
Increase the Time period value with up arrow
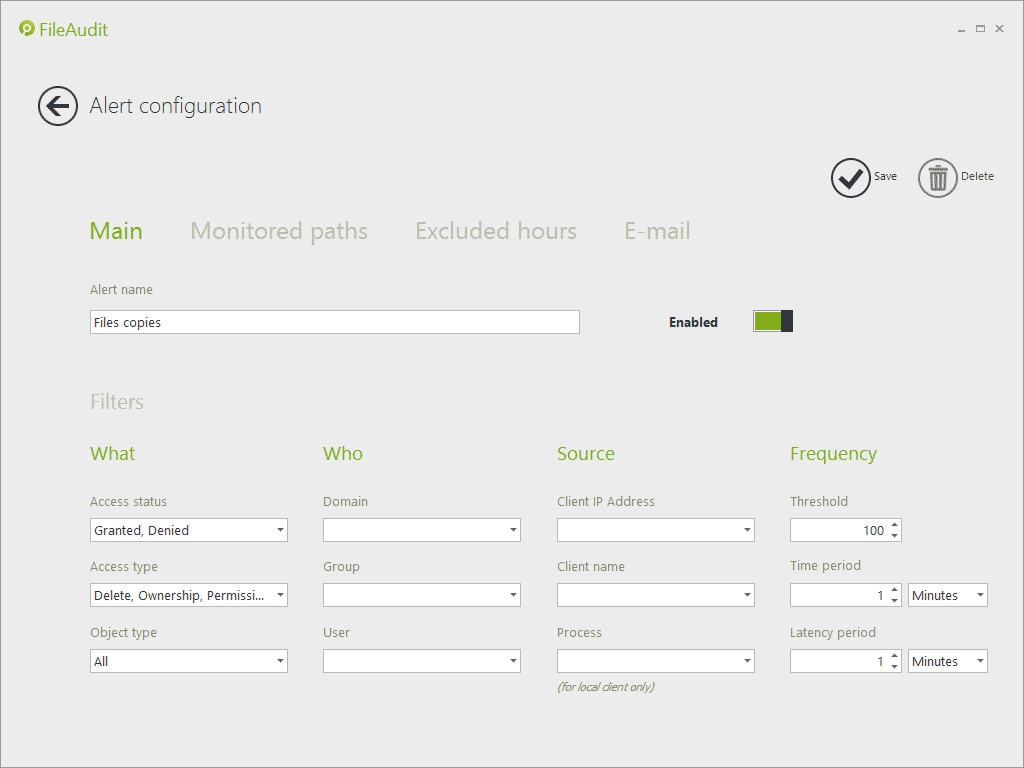(x=894, y=590)
